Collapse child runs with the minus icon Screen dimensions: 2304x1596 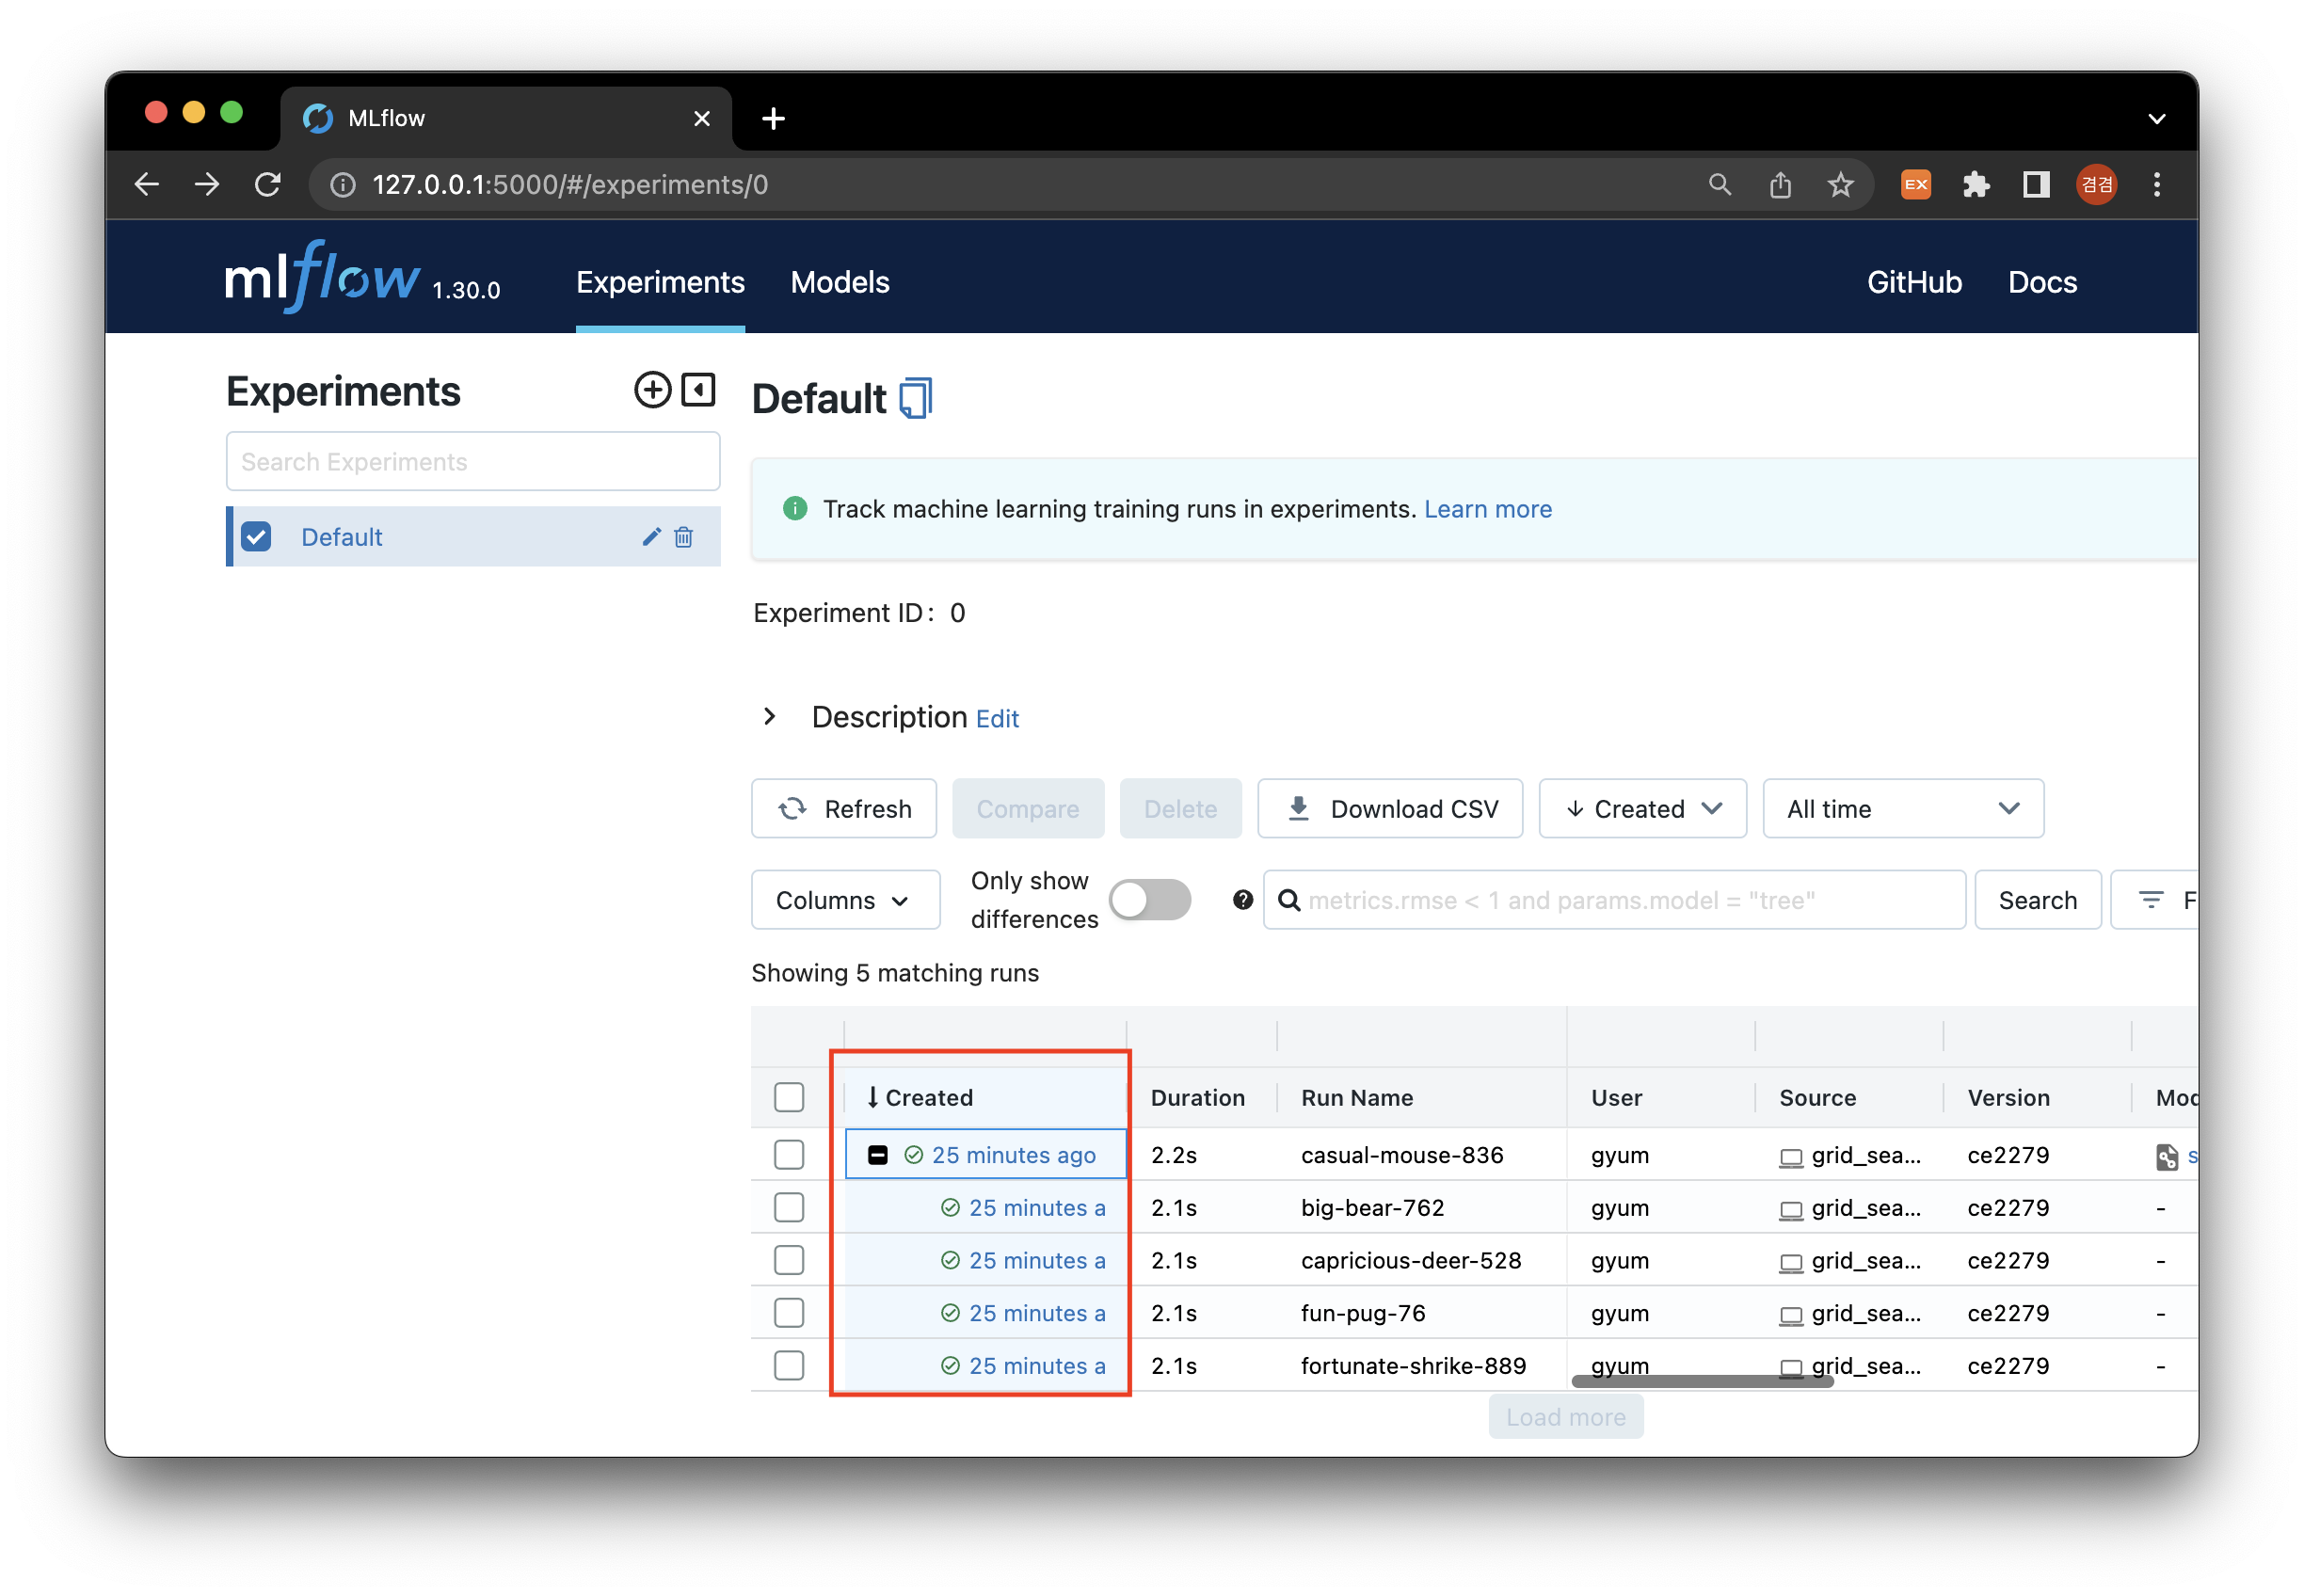click(x=877, y=1155)
